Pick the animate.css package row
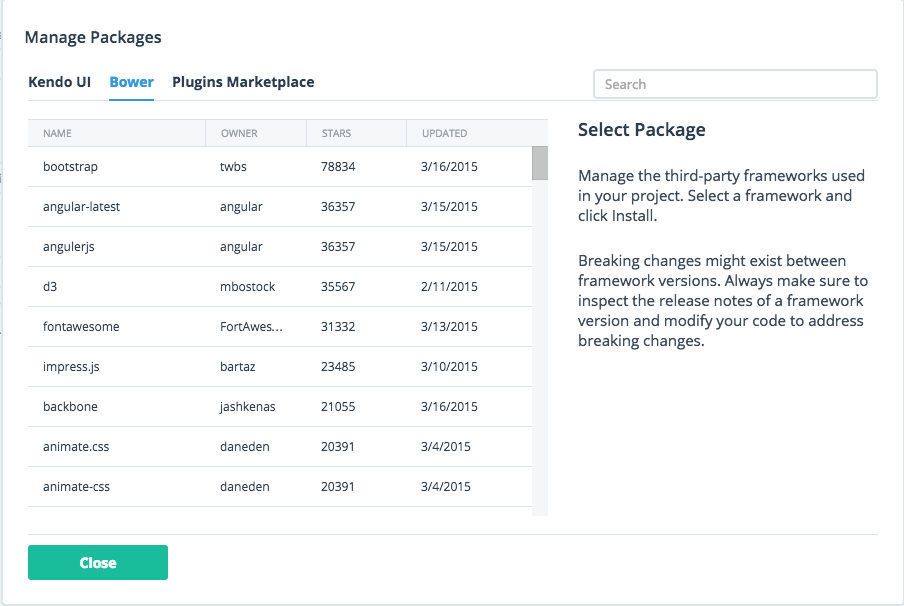The image size is (904, 606). pyautogui.click(x=76, y=447)
